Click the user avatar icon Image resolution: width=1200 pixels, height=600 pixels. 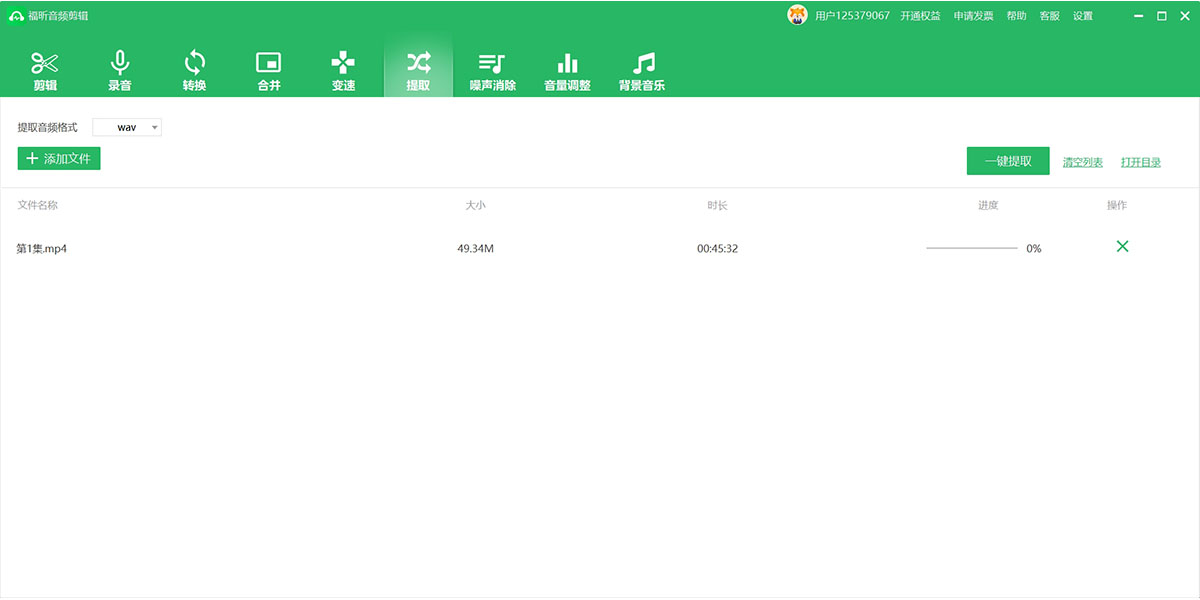[x=797, y=16]
